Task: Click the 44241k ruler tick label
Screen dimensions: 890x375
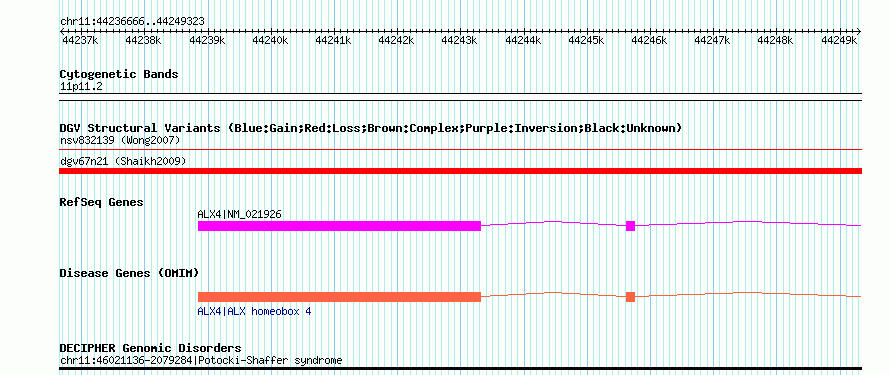Action: [333, 40]
